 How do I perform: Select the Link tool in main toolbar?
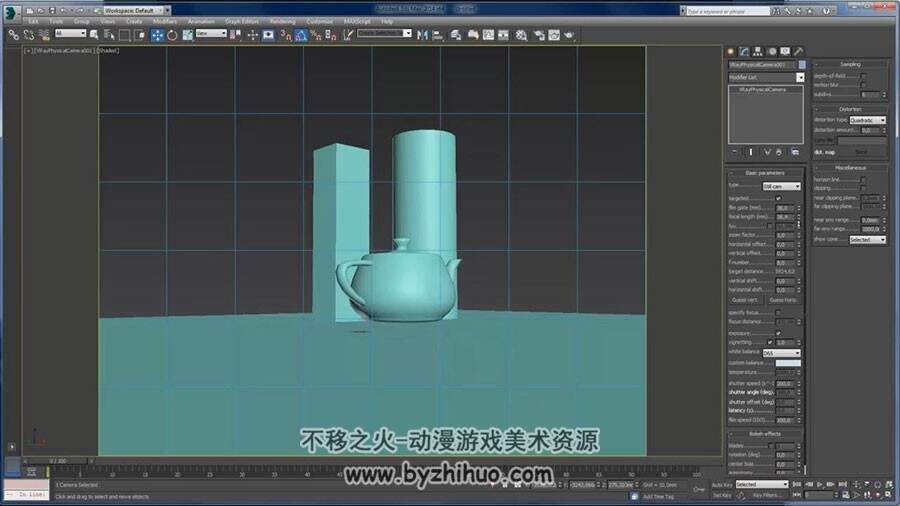pyautogui.click(x=14, y=35)
